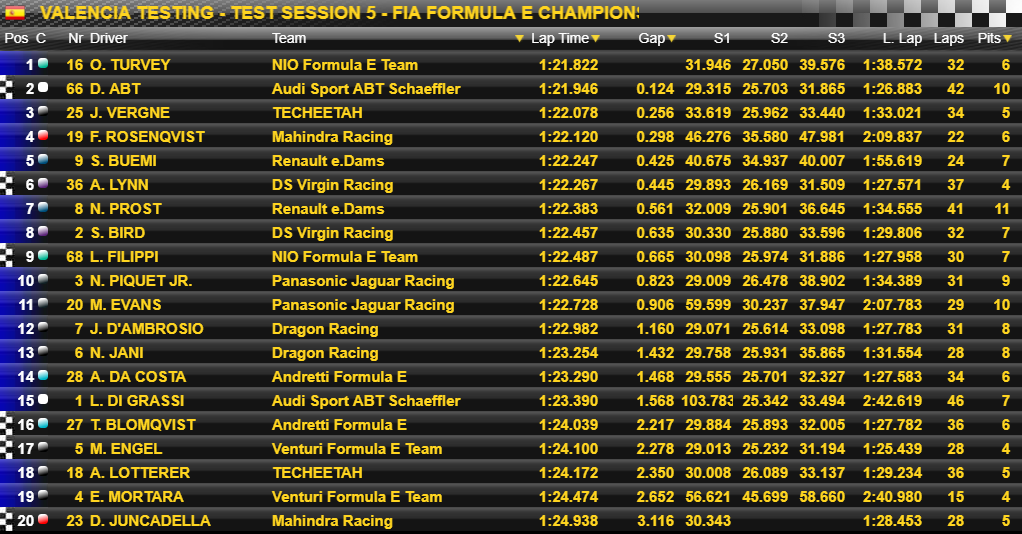Select the Venturi Formula E Team for Mortara

357,497
